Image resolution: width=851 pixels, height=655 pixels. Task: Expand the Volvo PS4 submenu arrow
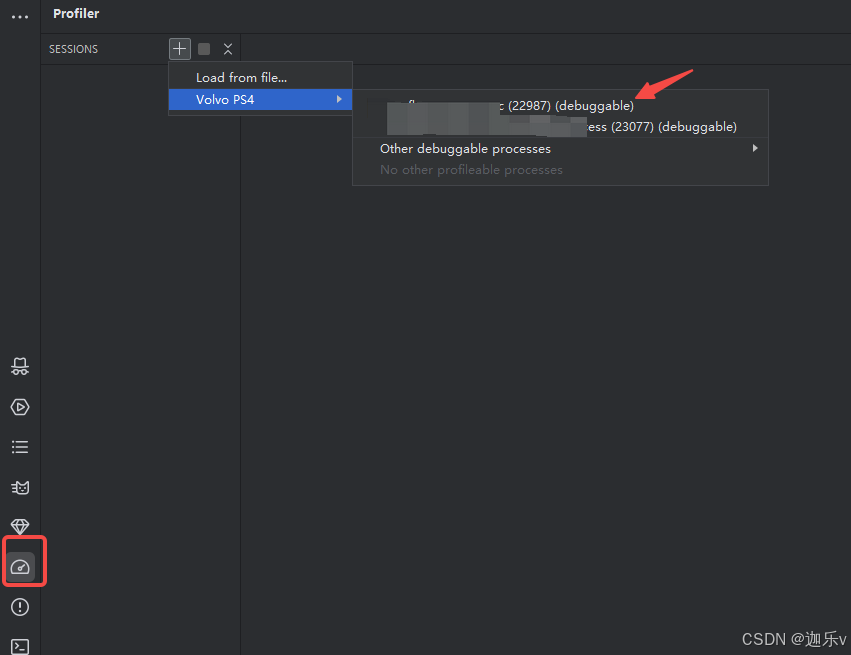(x=340, y=99)
